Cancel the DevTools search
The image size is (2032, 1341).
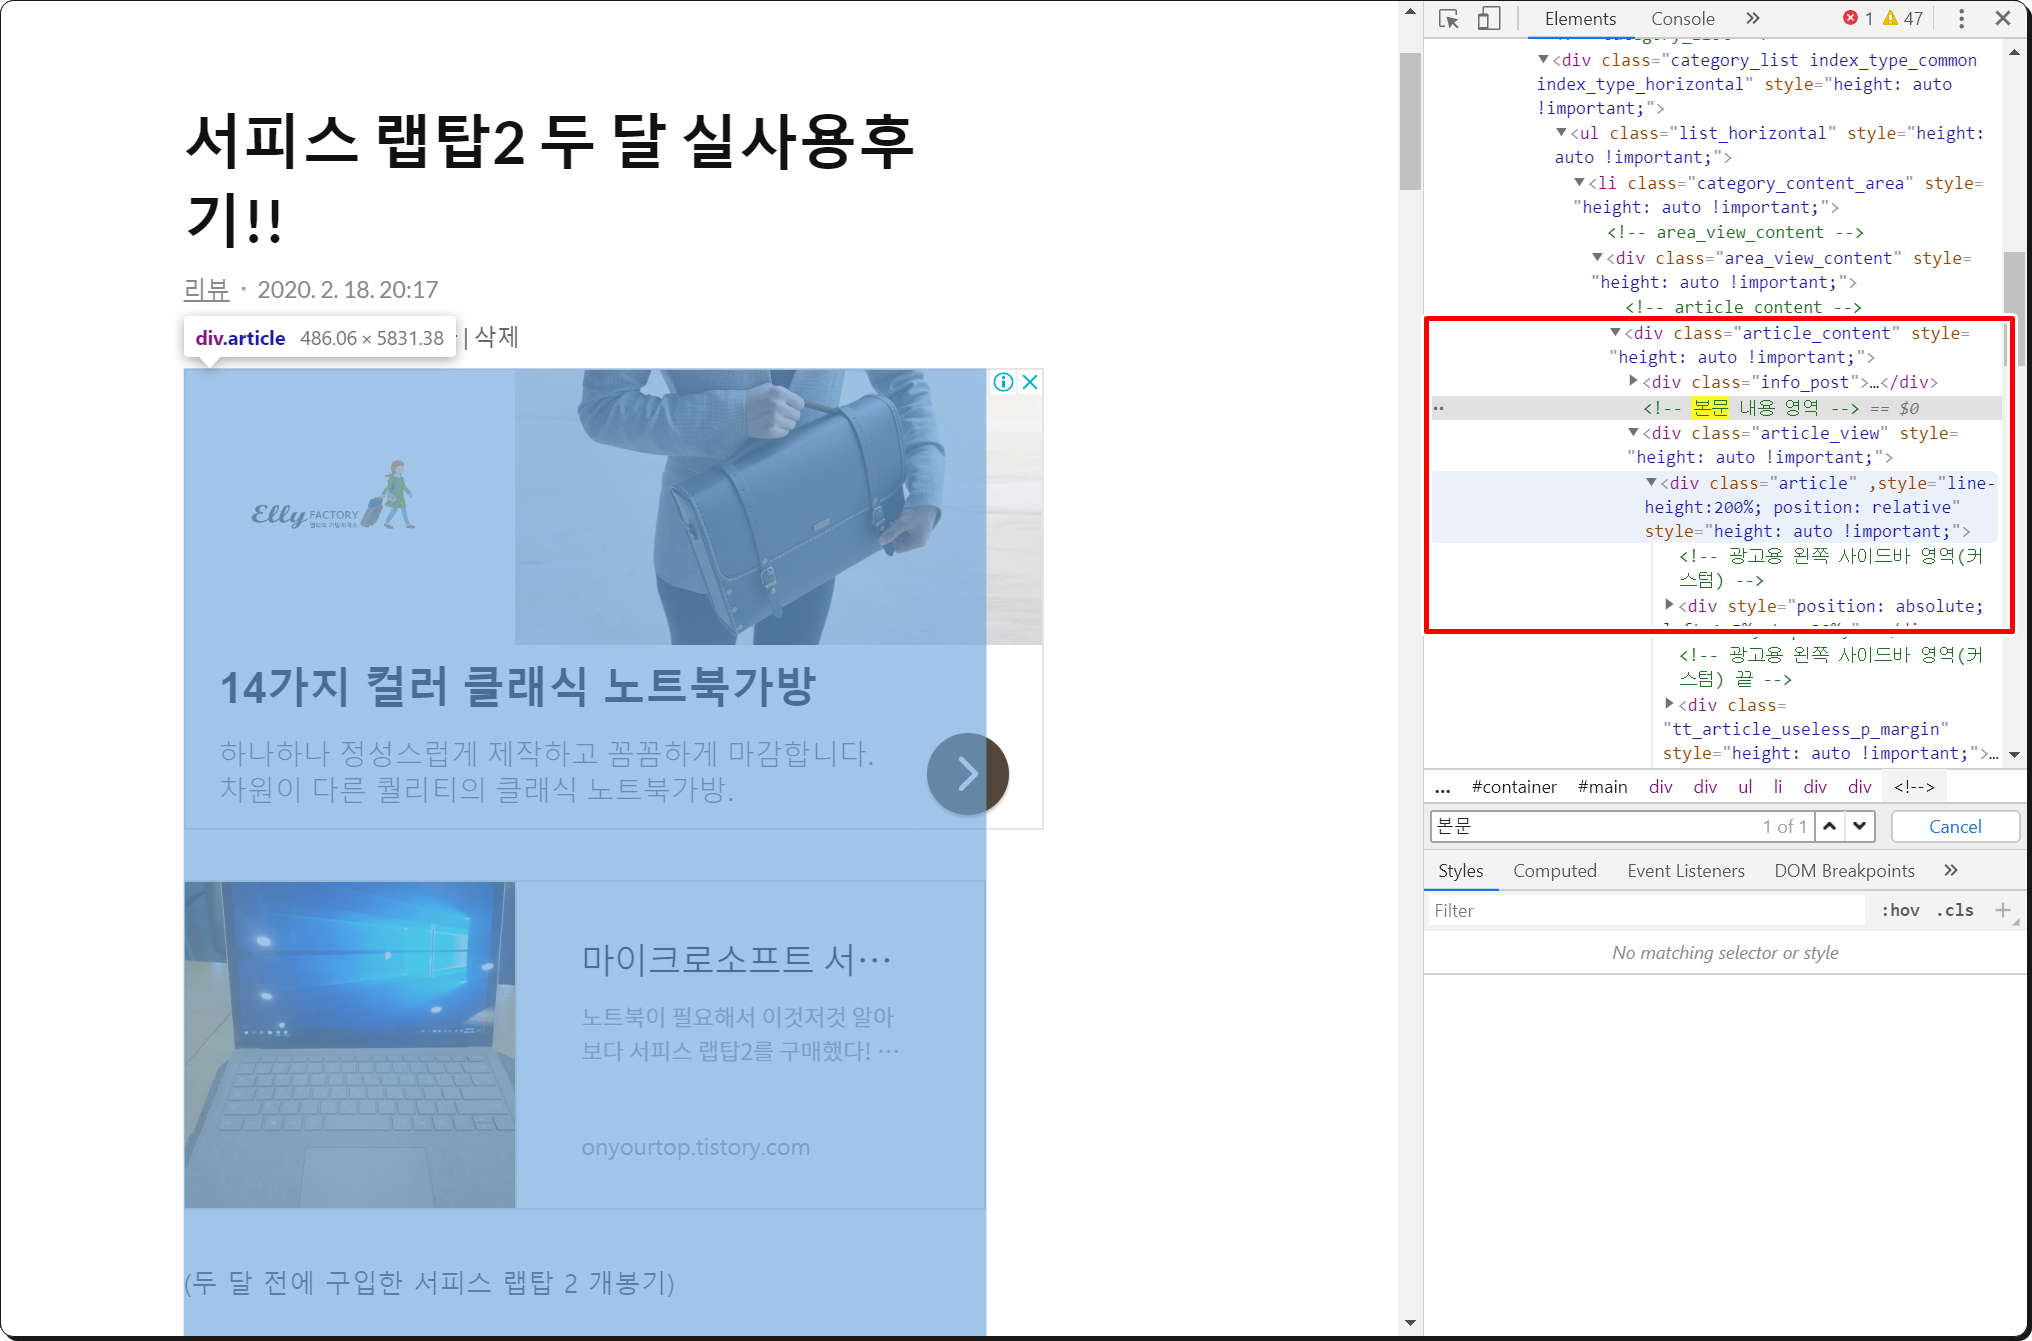coord(1954,827)
